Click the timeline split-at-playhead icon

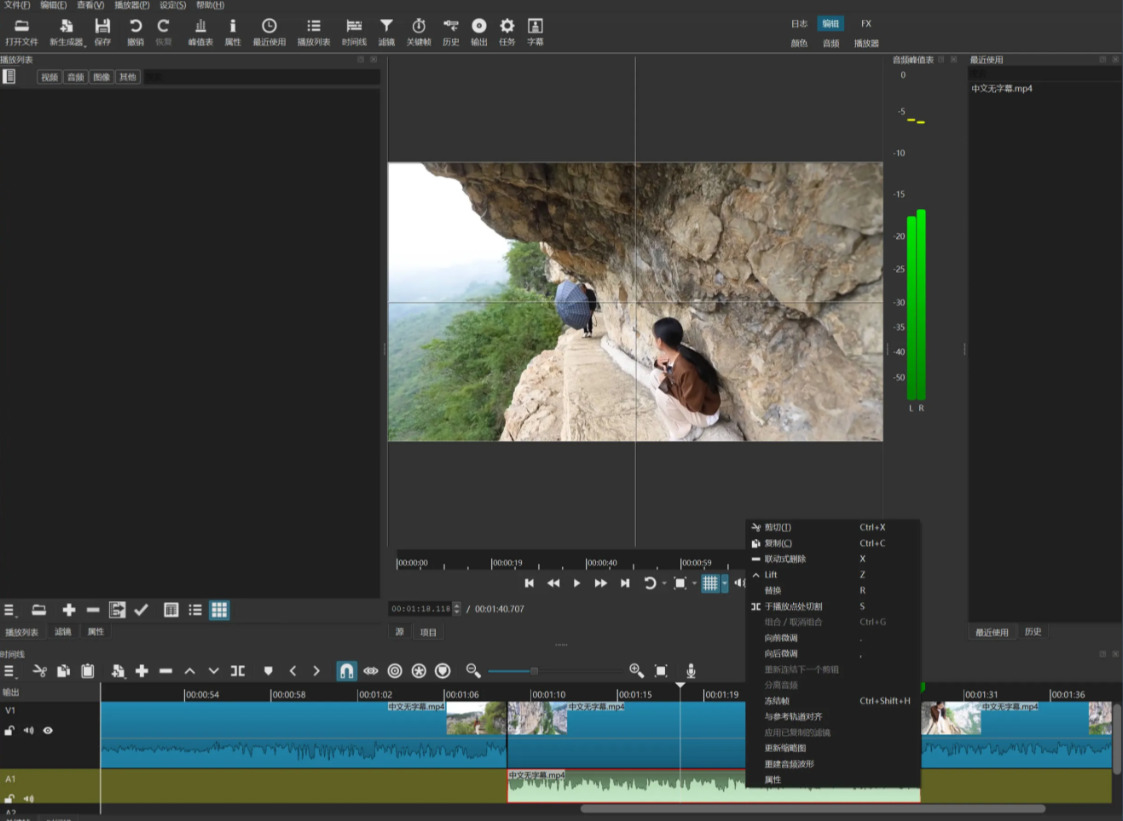(238, 671)
